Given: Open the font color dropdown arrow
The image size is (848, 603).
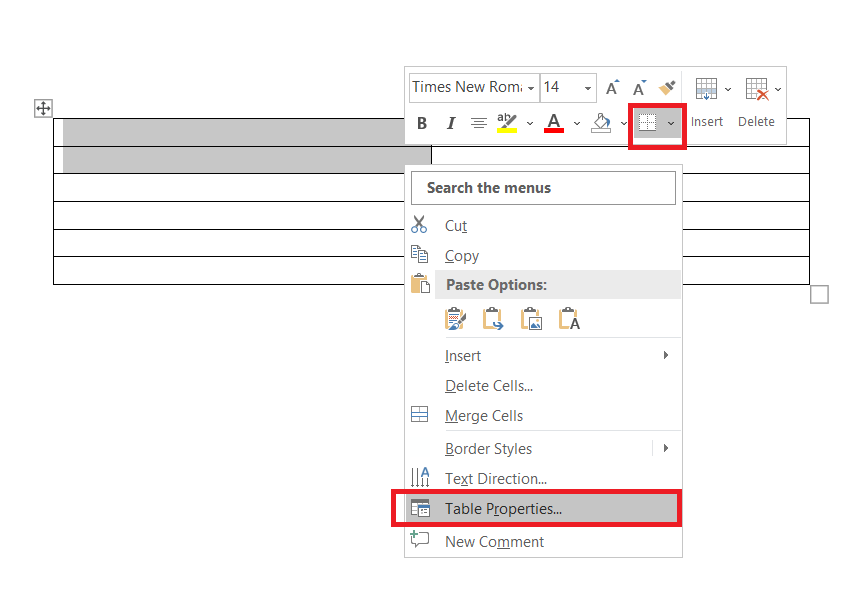Looking at the screenshot, I should (x=577, y=123).
